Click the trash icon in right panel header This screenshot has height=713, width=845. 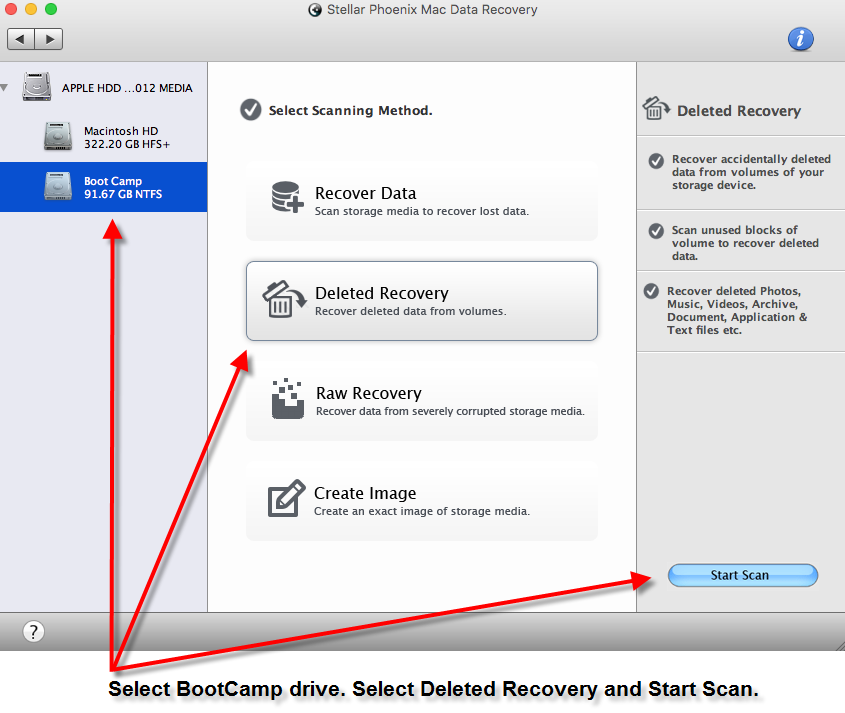656,108
